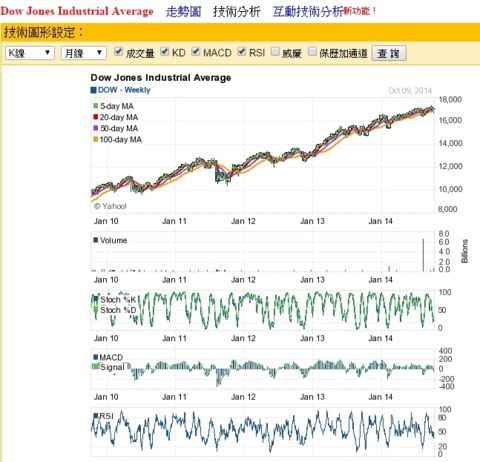480x462 pixels.
Task: Toggle the 成交量 checkbox
Action: (x=118, y=52)
